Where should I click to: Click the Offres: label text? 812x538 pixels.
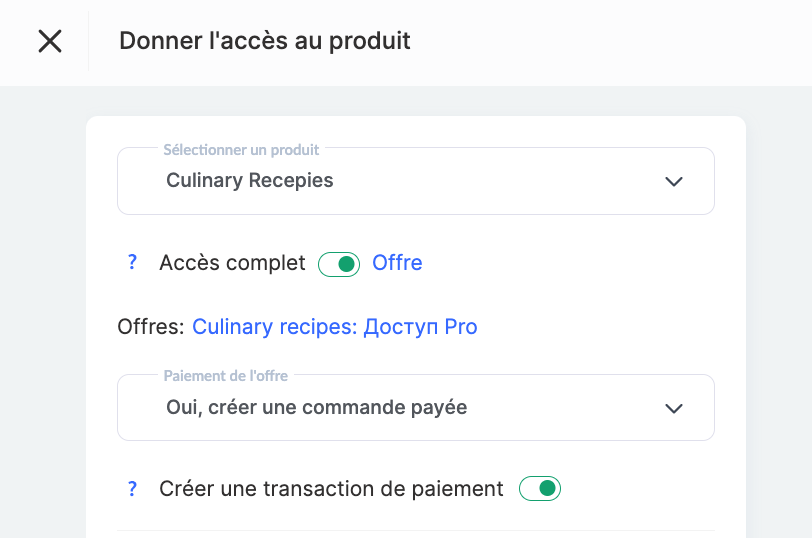point(151,327)
